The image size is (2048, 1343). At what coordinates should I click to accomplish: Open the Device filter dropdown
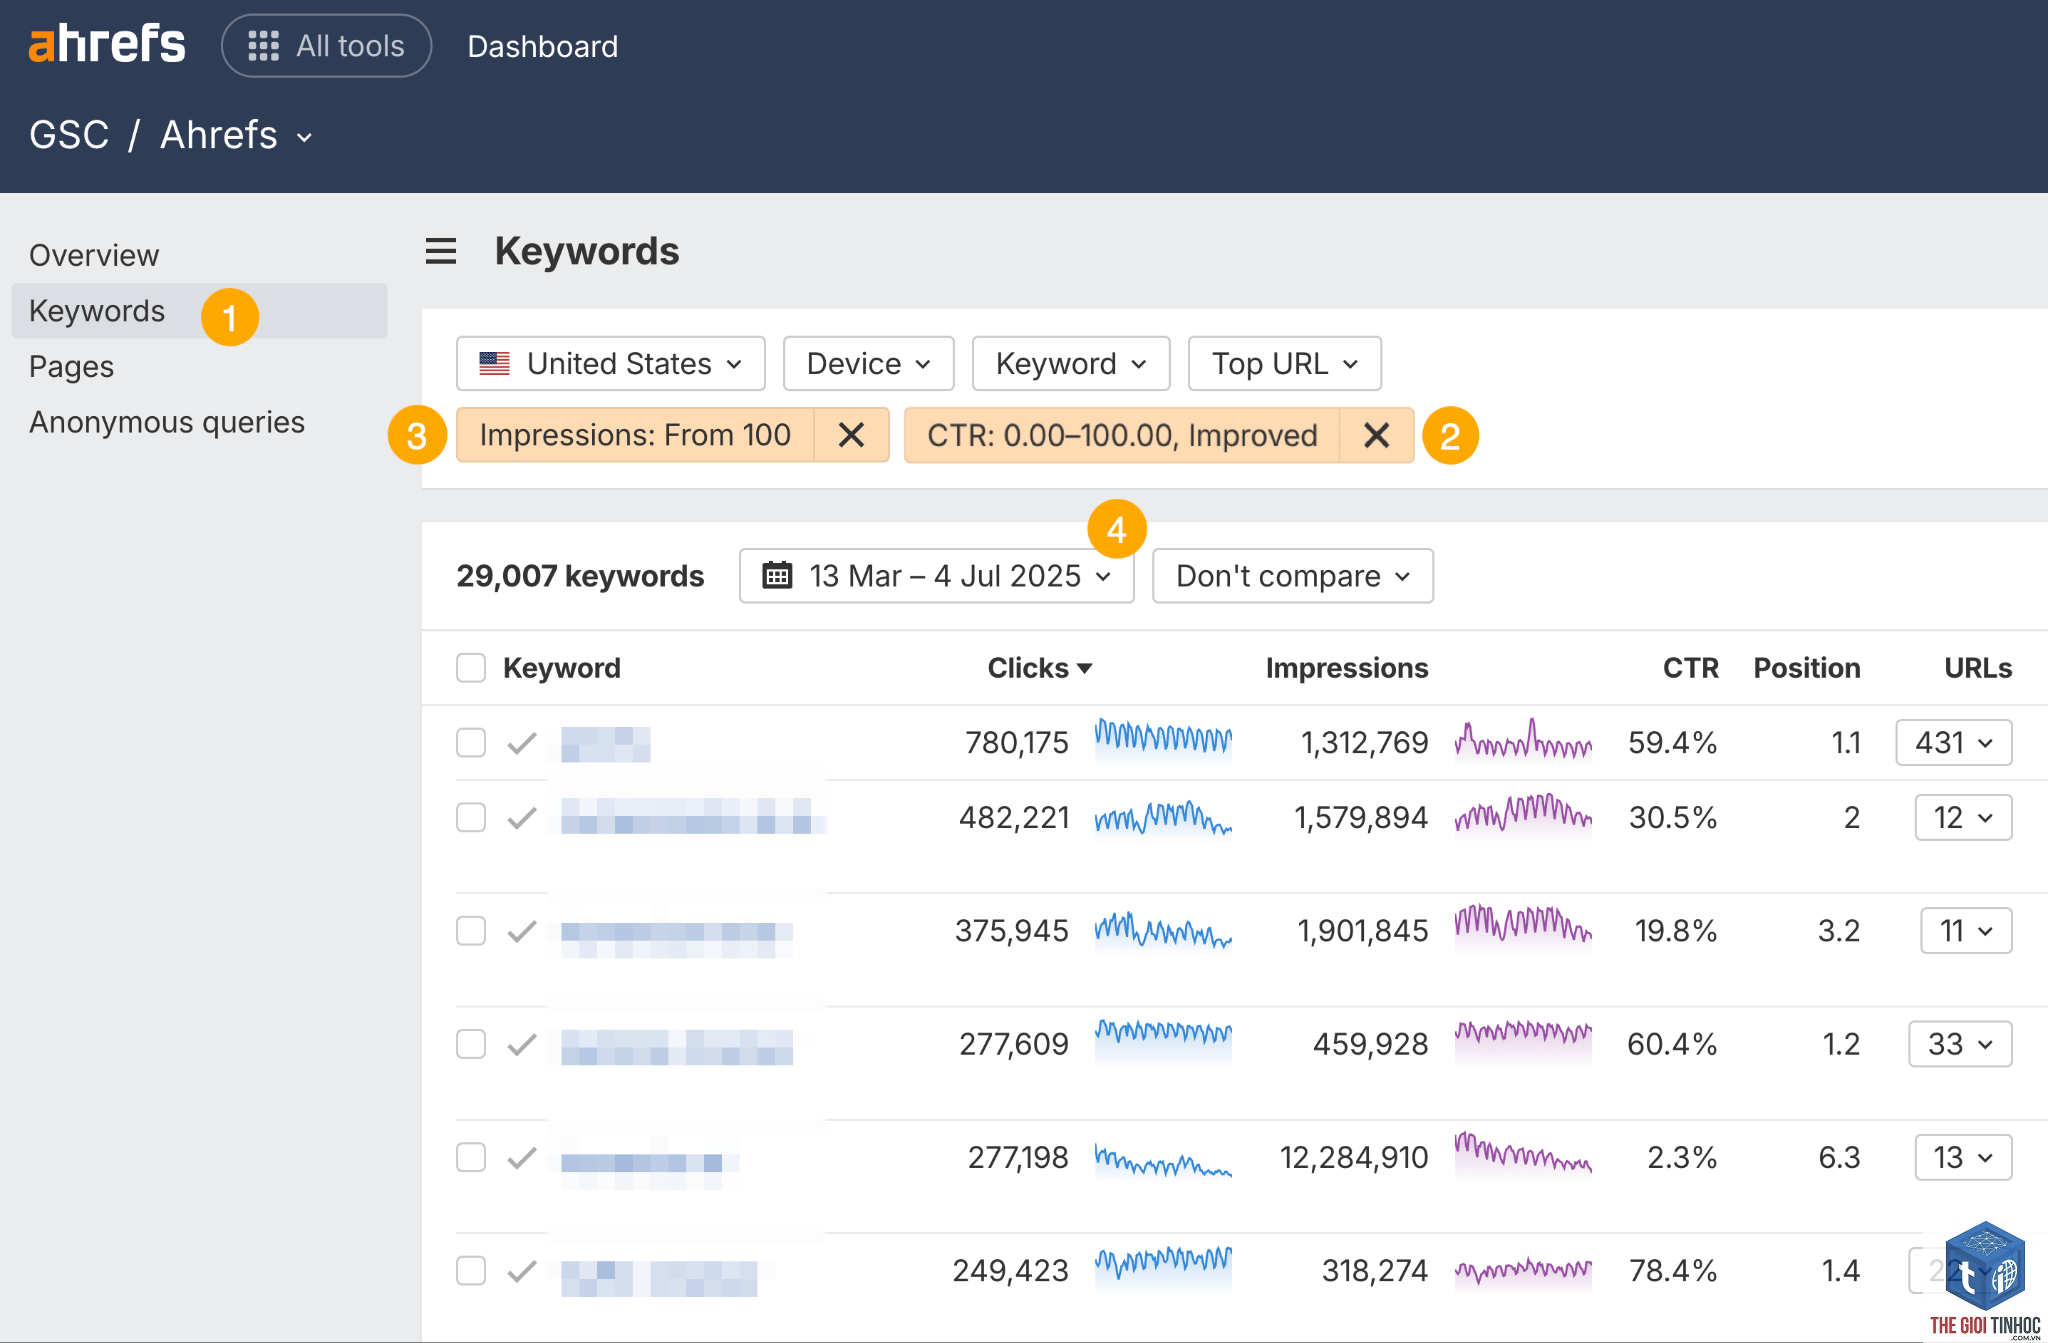point(868,363)
